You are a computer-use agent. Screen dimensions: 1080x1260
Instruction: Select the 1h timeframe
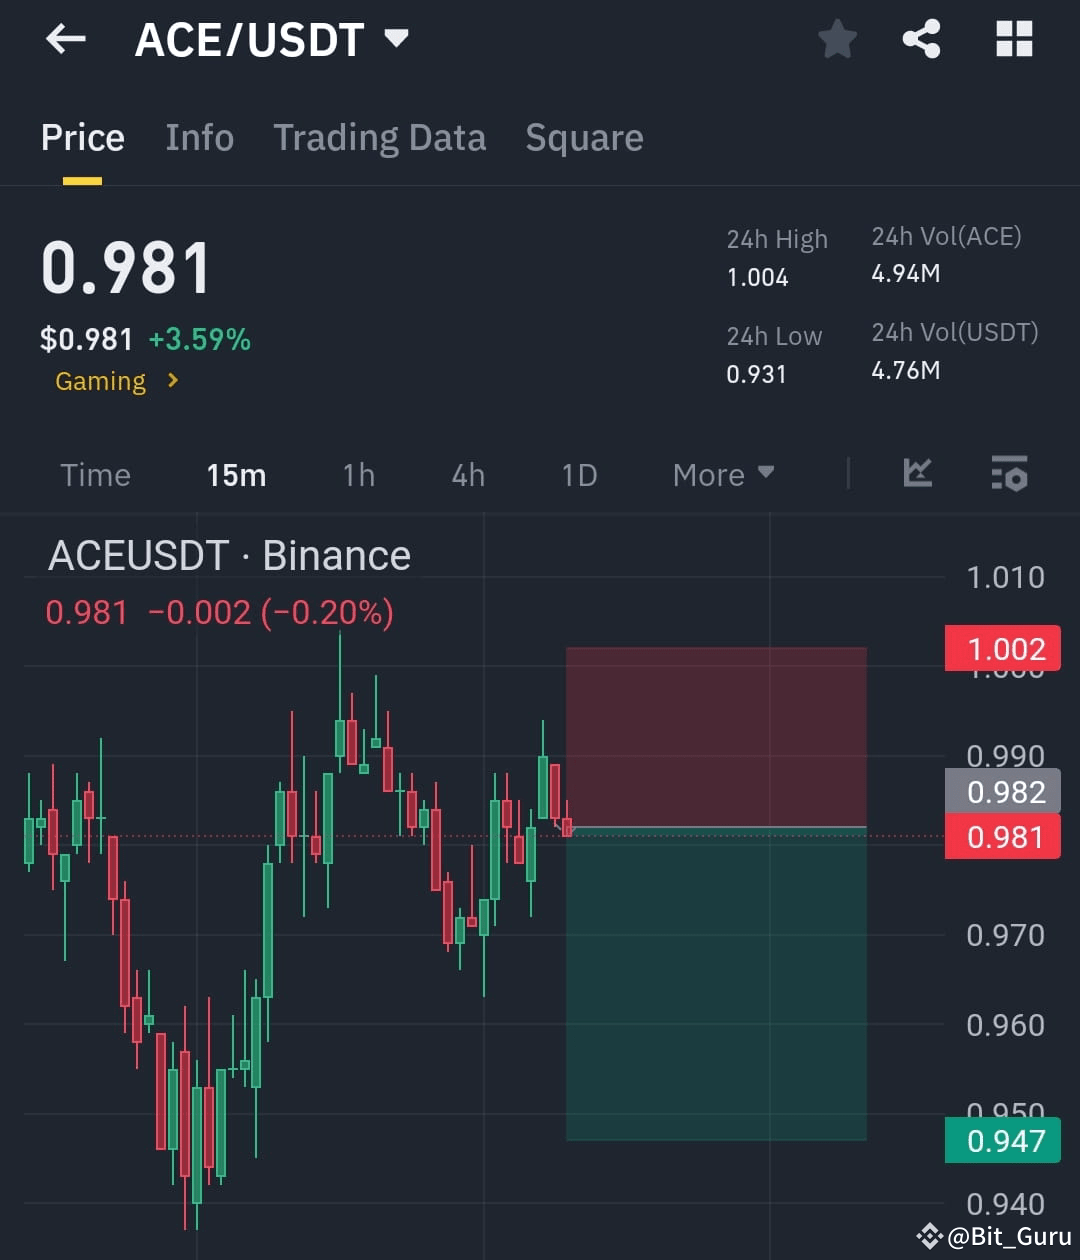[358, 474]
